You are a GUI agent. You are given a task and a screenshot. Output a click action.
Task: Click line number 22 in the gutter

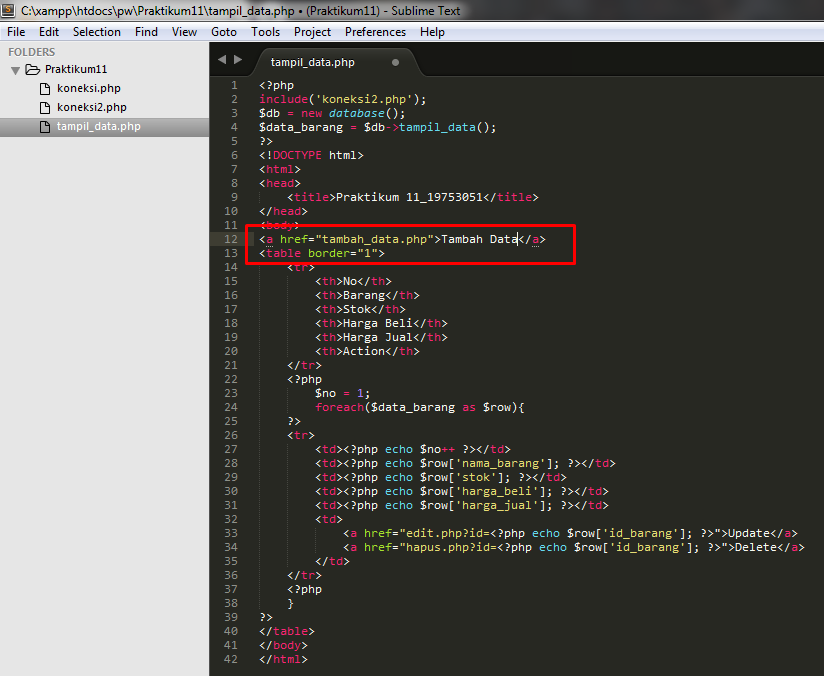pyautogui.click(x=231, y=379)
